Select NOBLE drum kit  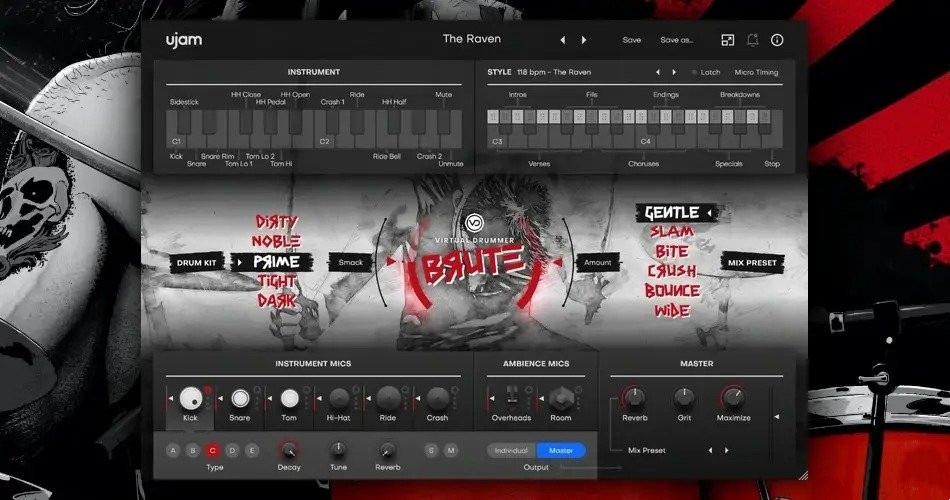(x=276, y=241)
